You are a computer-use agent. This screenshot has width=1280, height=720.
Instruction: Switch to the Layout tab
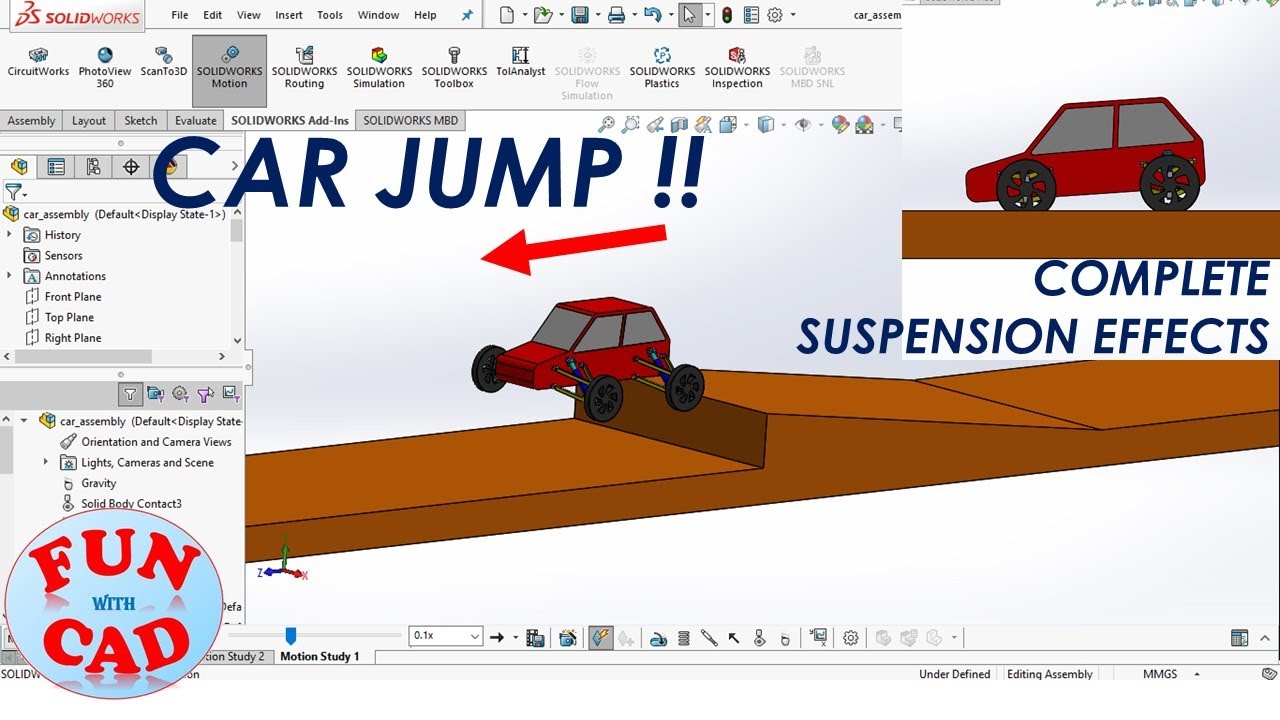coord(89,121)
